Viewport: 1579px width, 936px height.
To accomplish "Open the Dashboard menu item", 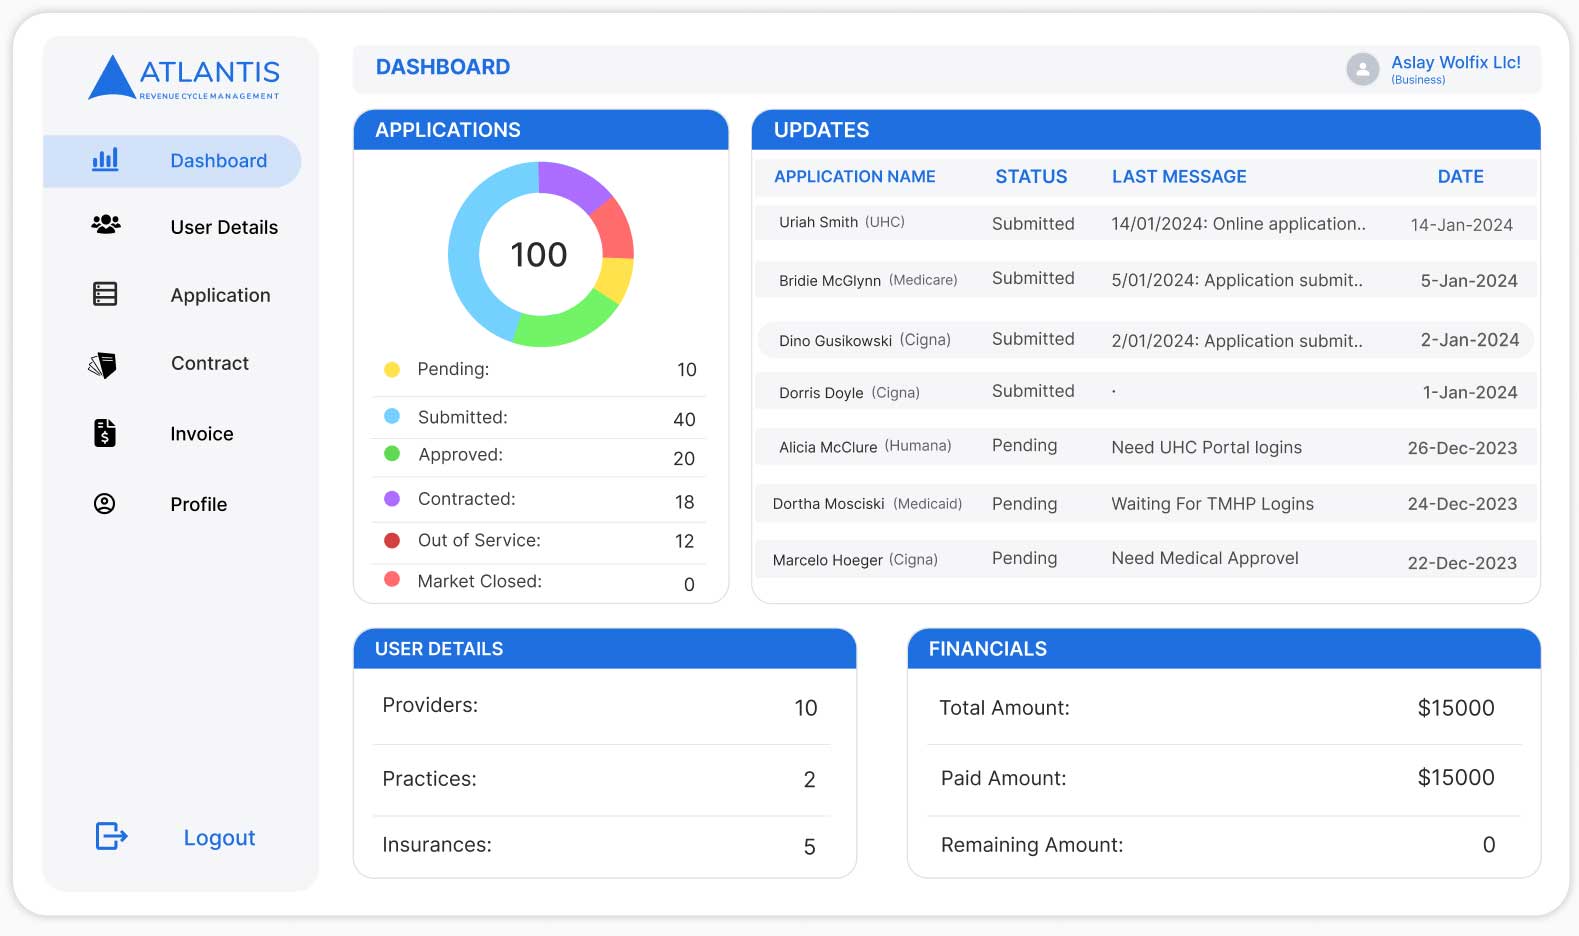I will coord(172,161).
